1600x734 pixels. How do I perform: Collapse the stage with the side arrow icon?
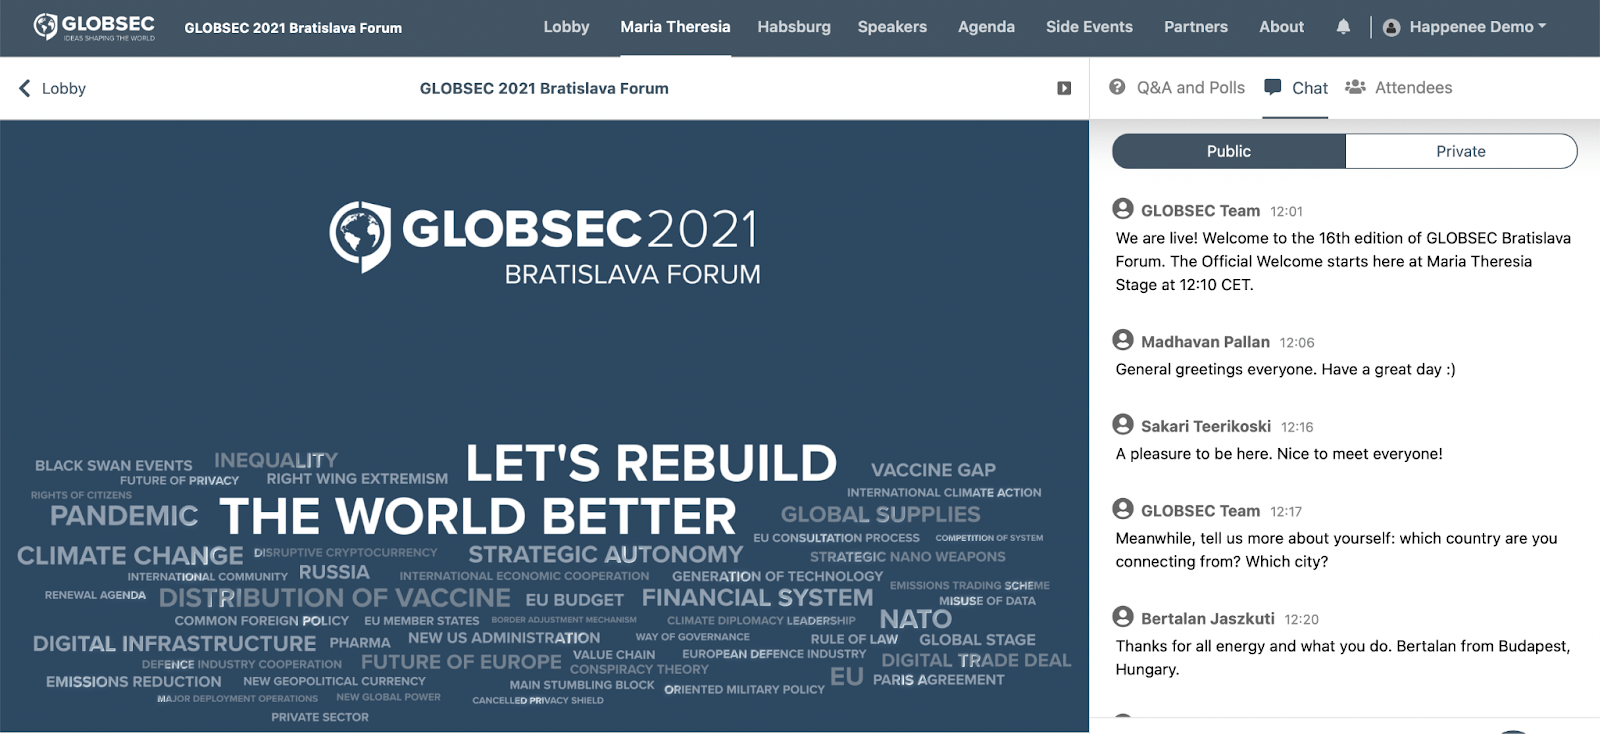(x=1064, y=88)
